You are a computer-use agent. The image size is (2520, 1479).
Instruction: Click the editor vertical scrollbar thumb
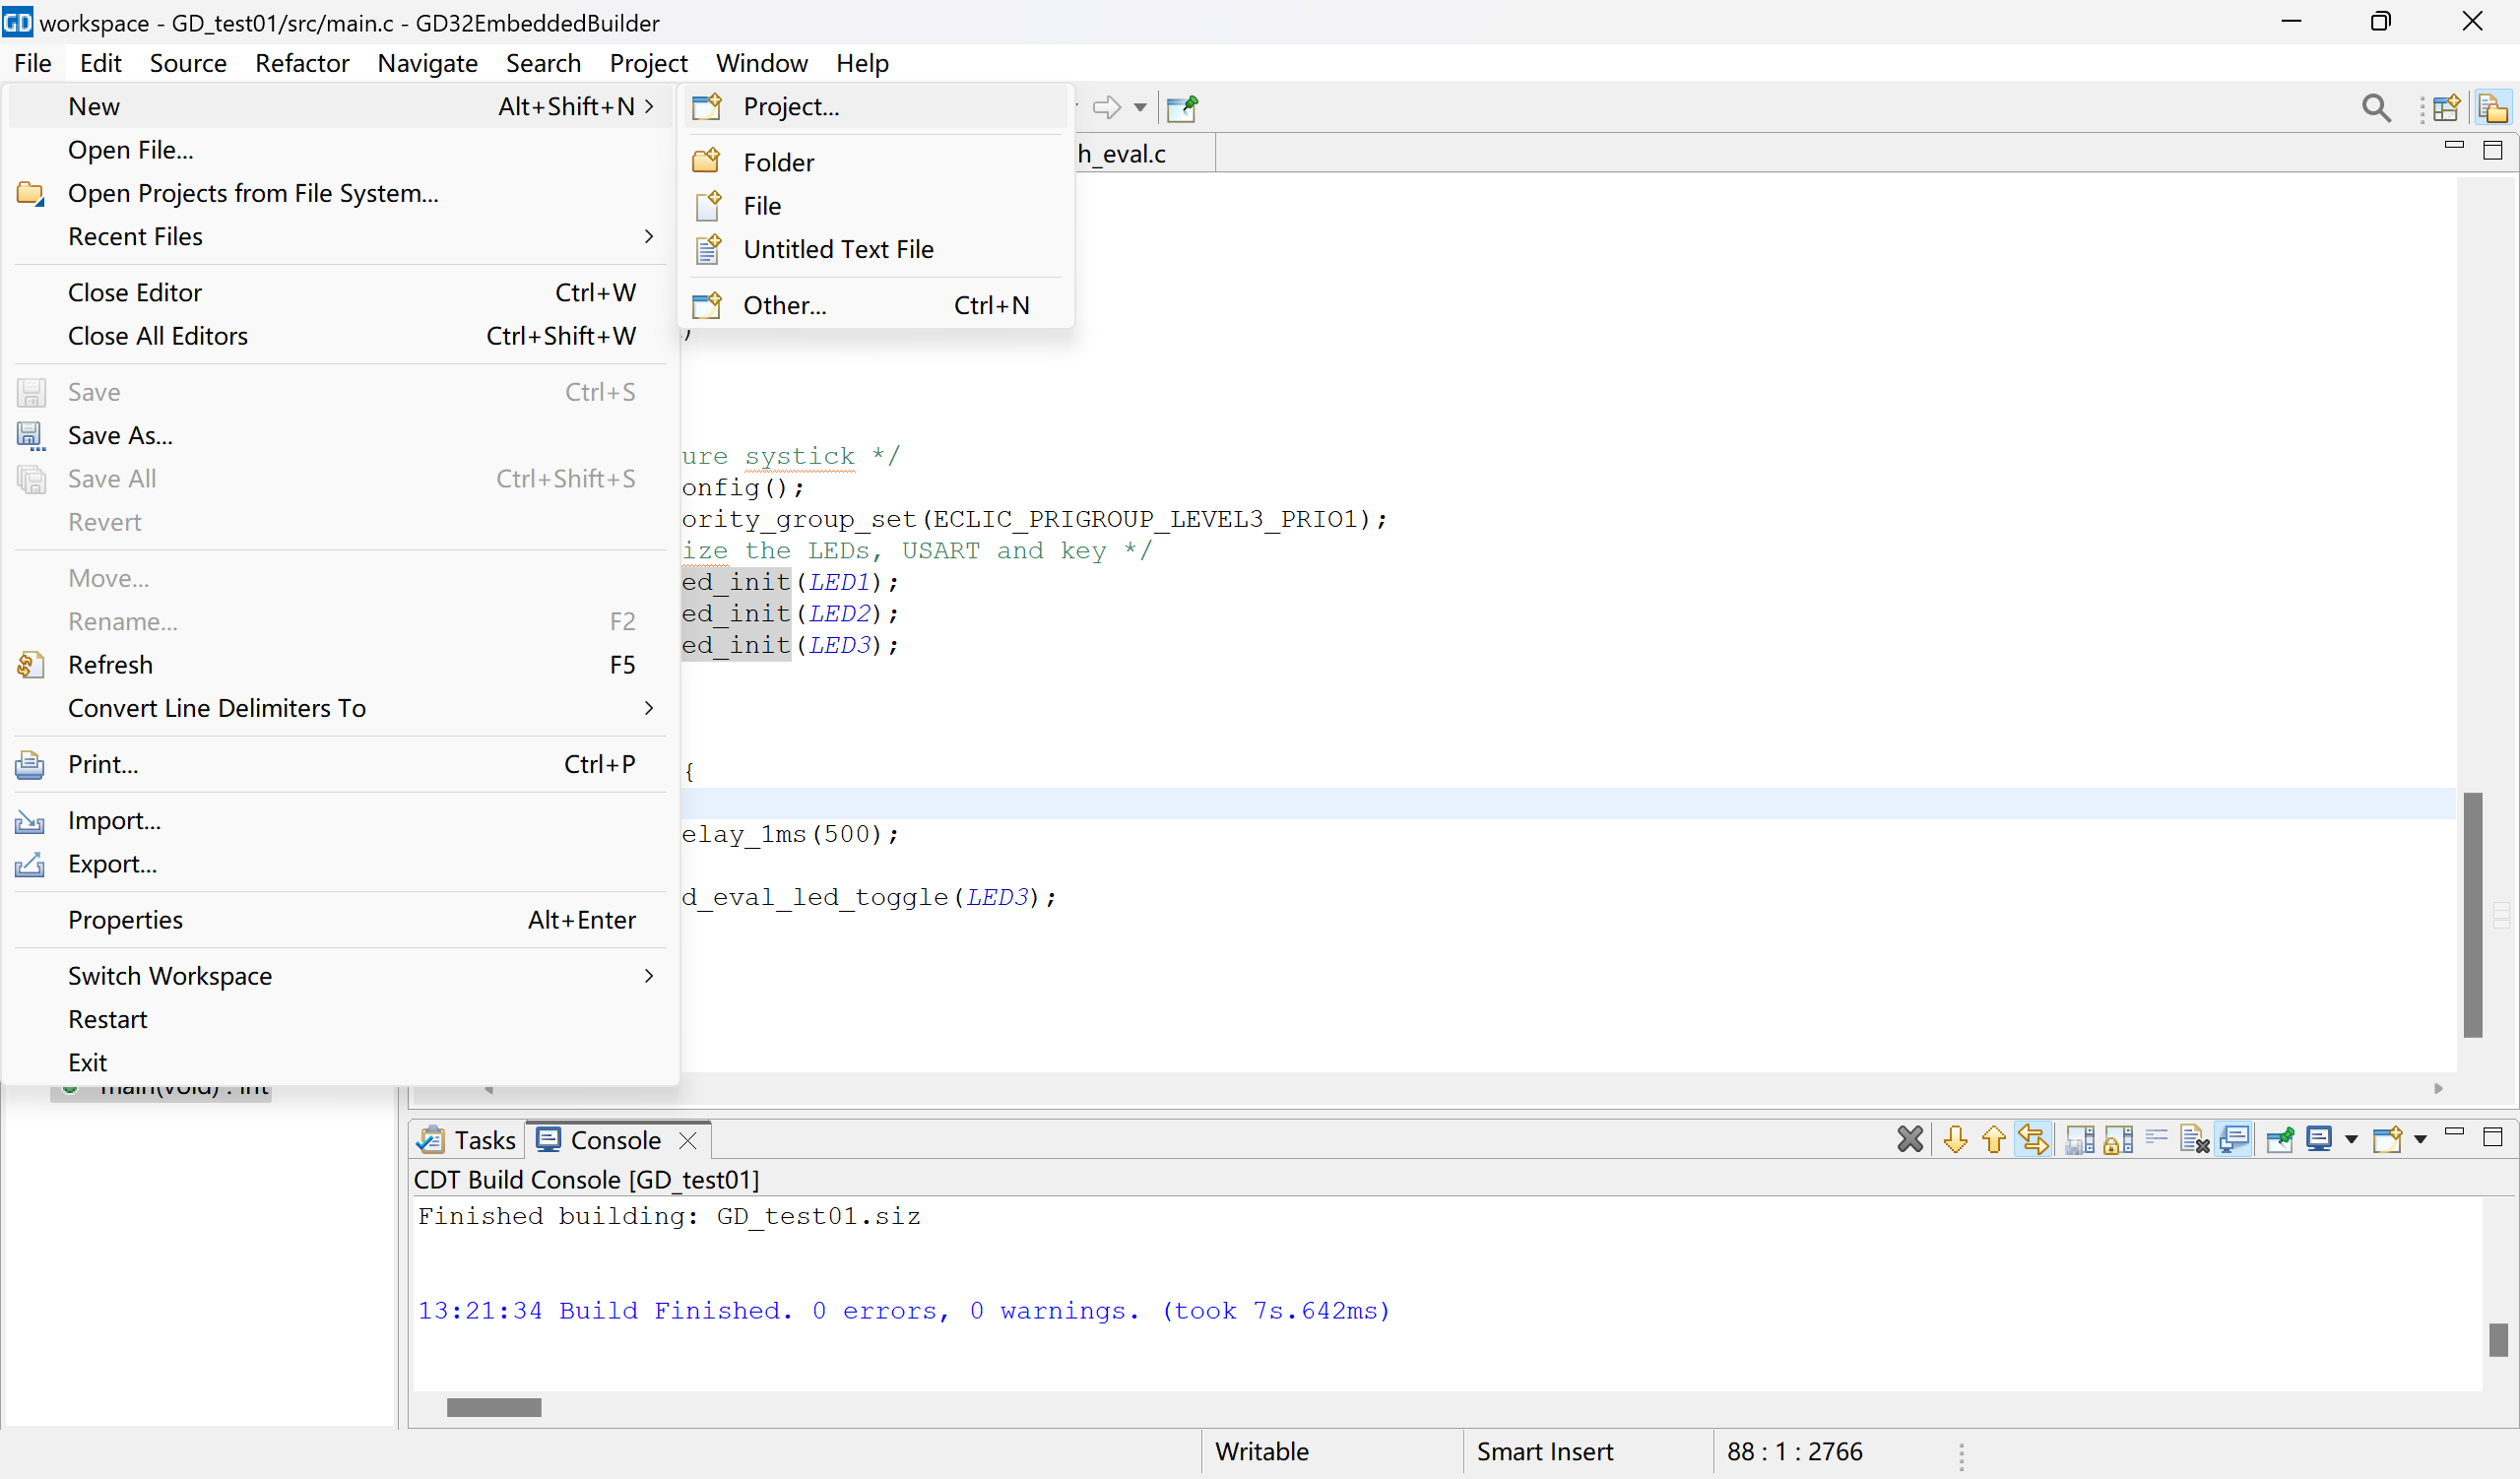2472,914
